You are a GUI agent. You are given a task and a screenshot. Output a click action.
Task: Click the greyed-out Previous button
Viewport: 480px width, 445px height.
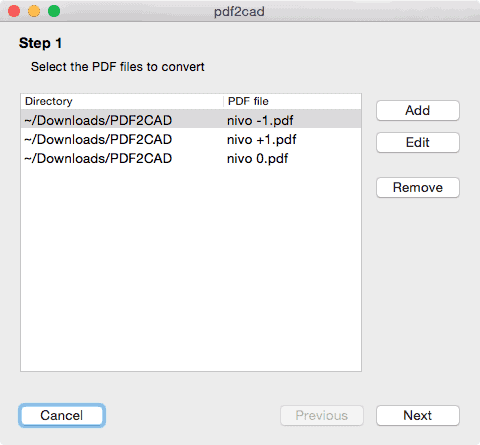322,415
